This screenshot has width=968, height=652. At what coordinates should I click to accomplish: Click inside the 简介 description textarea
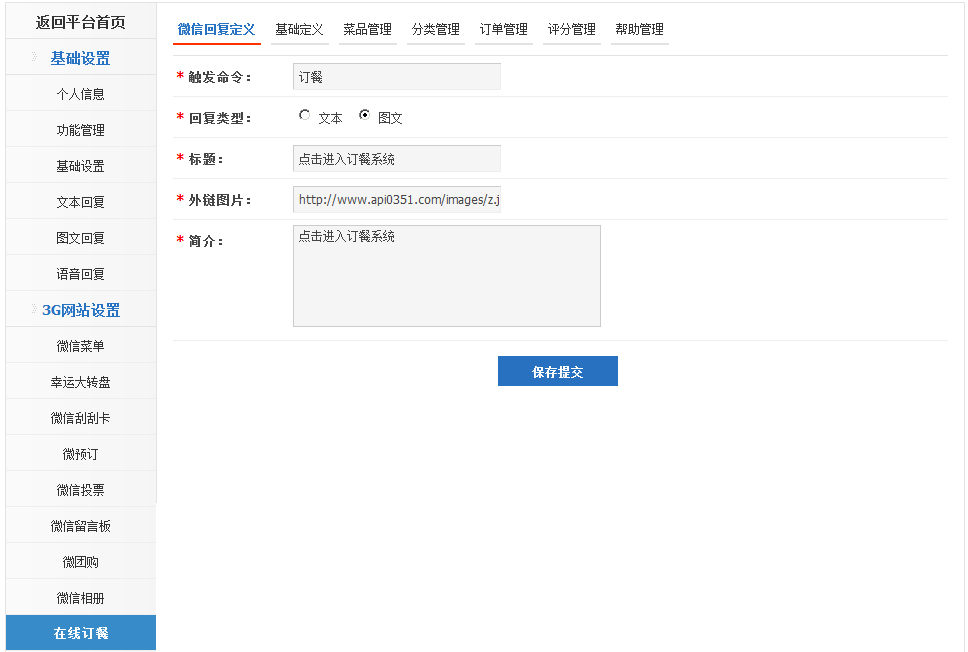pyautogui.click(x=446, y=275)
